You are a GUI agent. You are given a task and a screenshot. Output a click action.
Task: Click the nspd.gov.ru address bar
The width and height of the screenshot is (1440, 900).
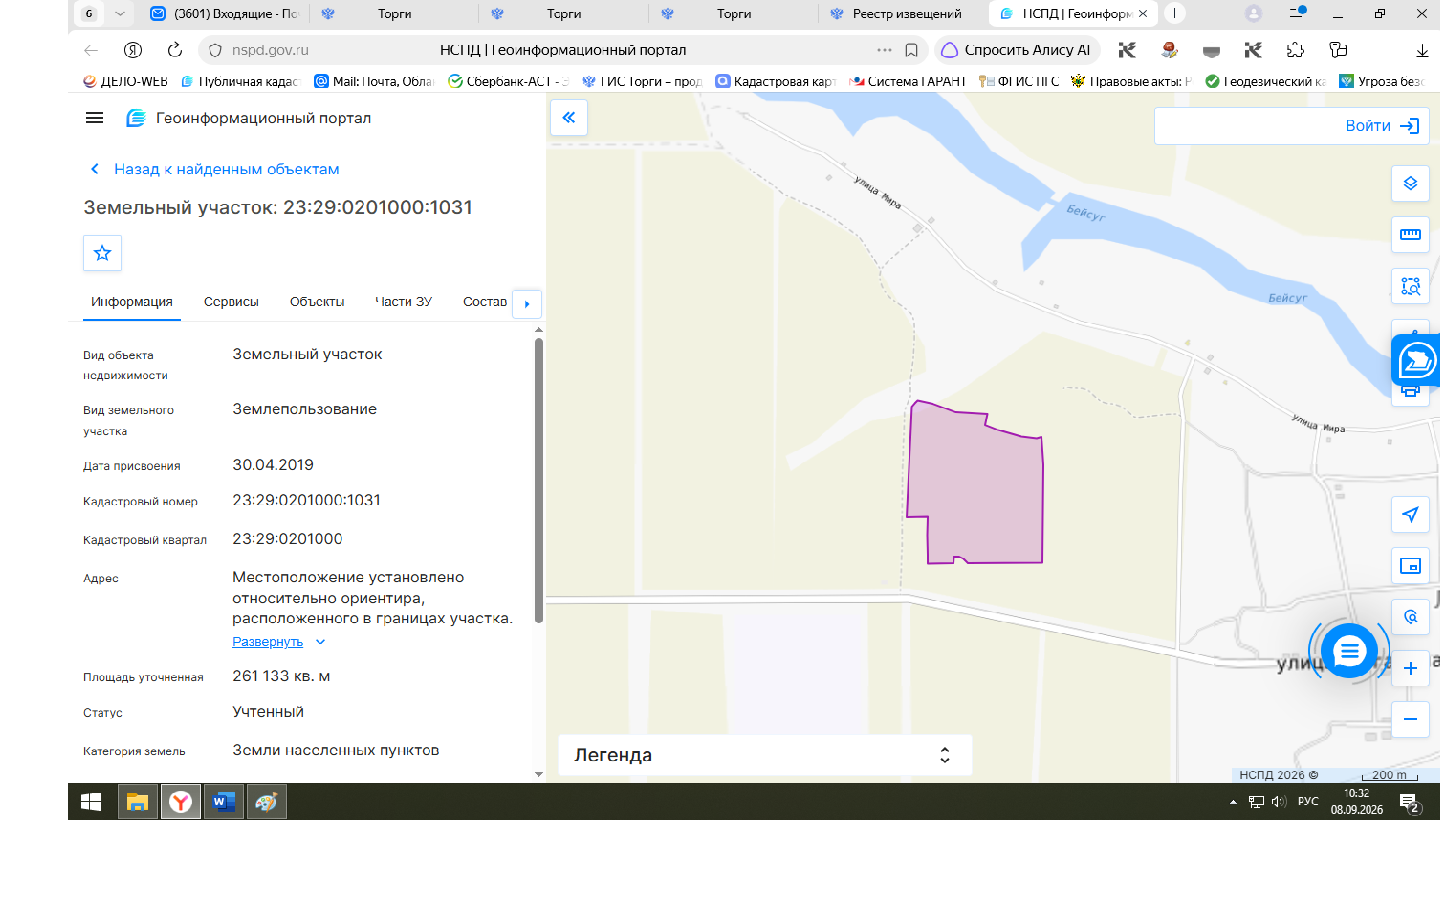tap(270, 50)
